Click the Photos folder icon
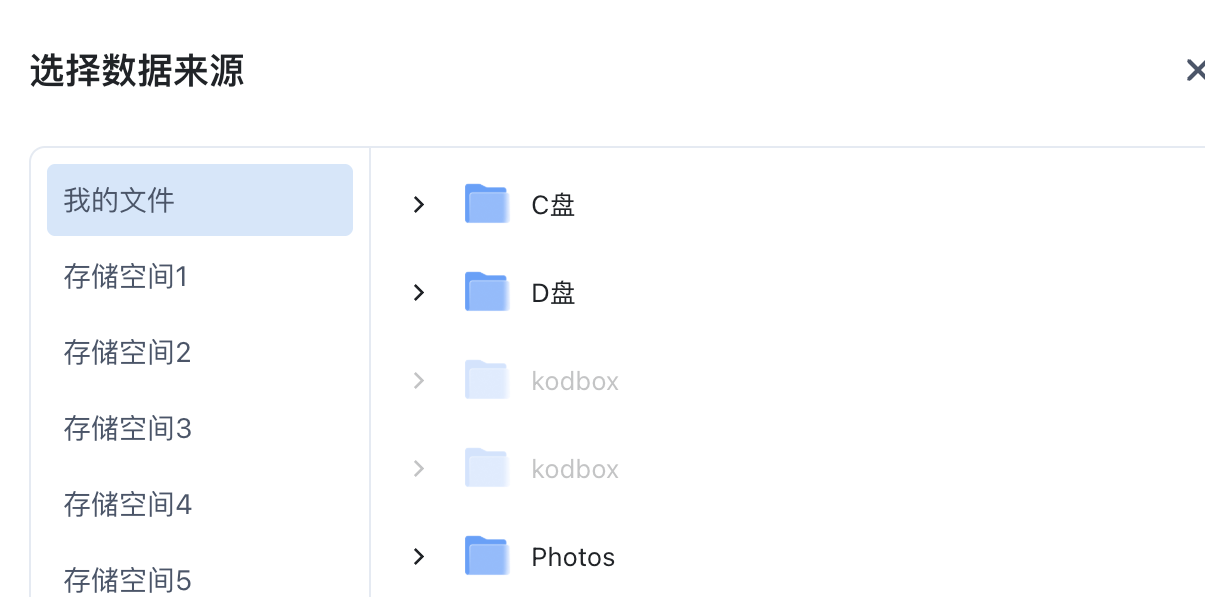The width and height of the screenshot is (1206, 598). pos(487,556)
